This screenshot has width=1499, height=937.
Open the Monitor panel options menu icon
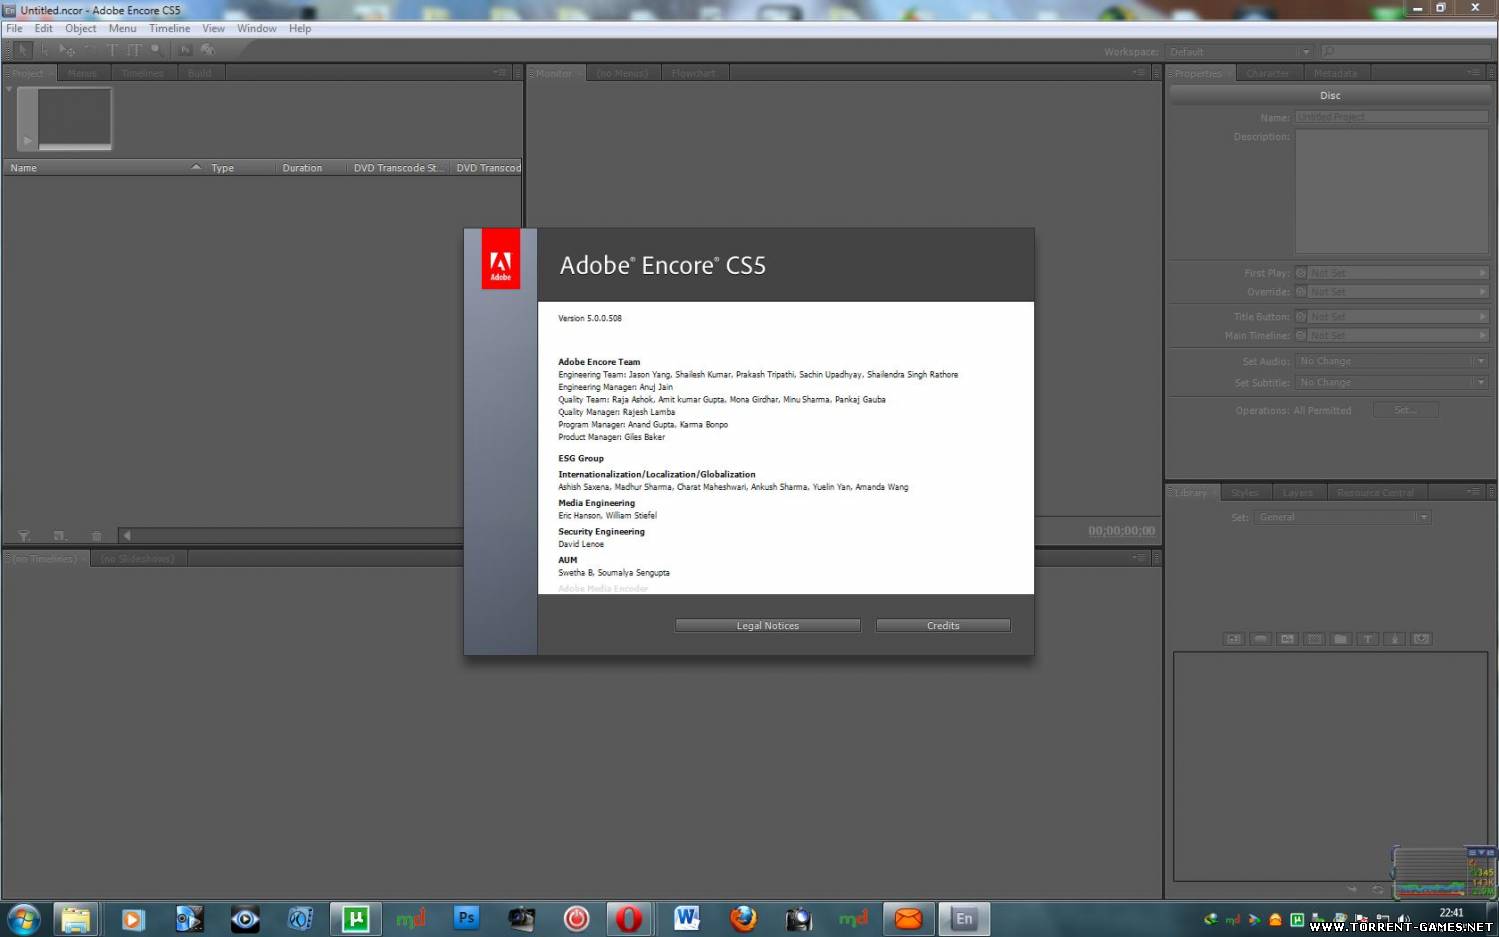1139,73
